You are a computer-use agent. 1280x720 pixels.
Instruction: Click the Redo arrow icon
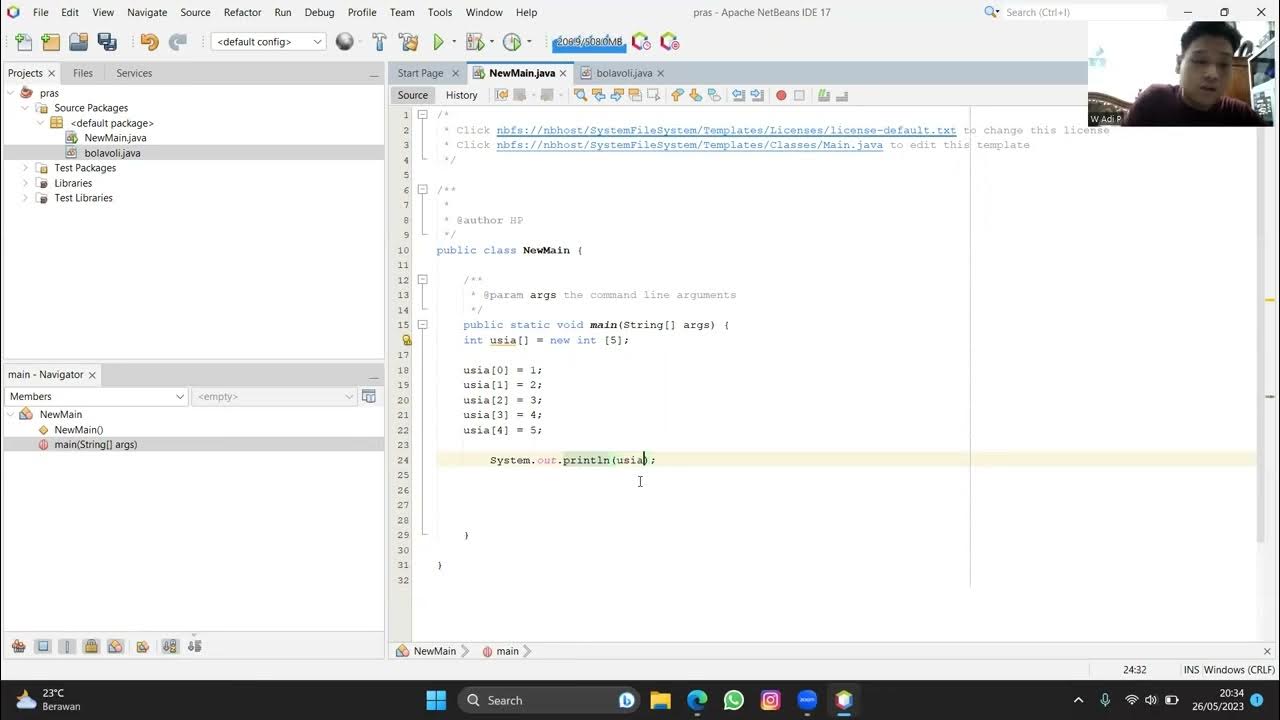tap(178, 42)
